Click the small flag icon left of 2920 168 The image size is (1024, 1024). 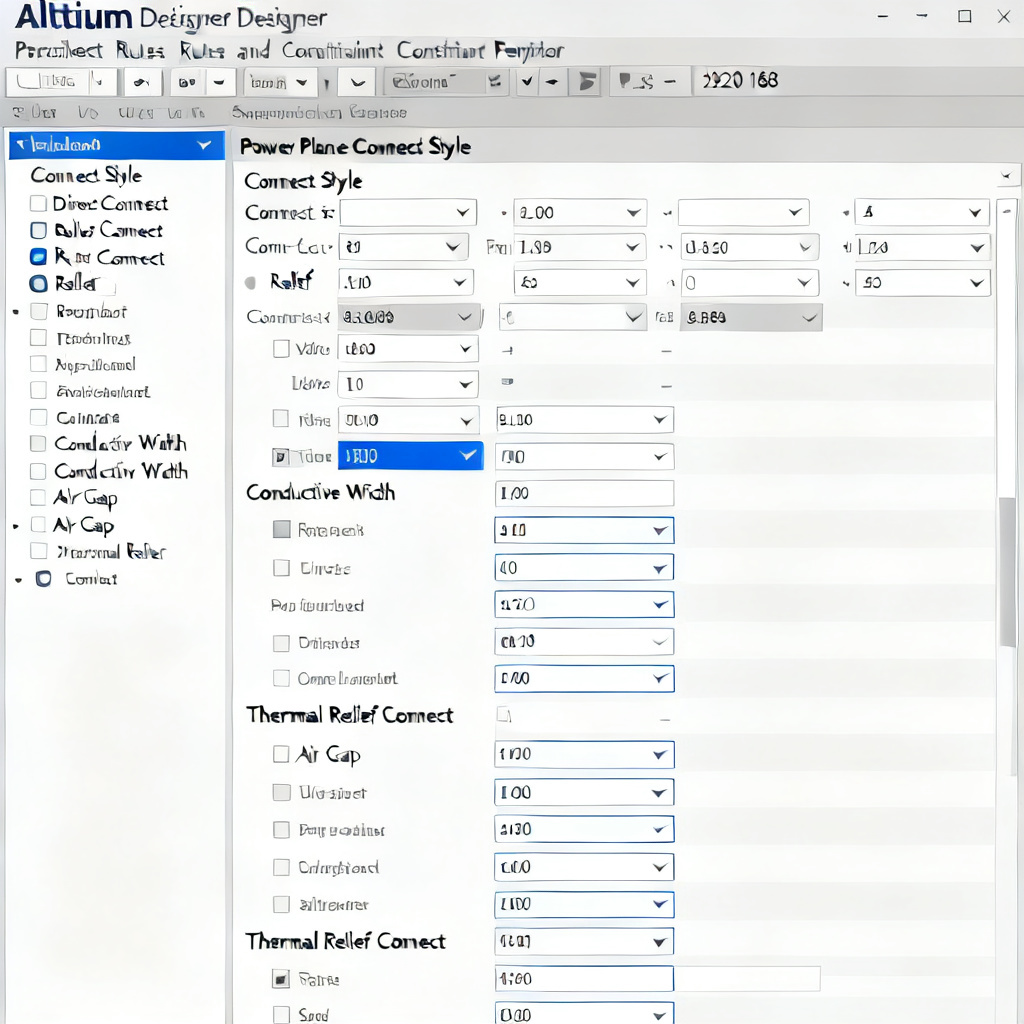point(625,80)
